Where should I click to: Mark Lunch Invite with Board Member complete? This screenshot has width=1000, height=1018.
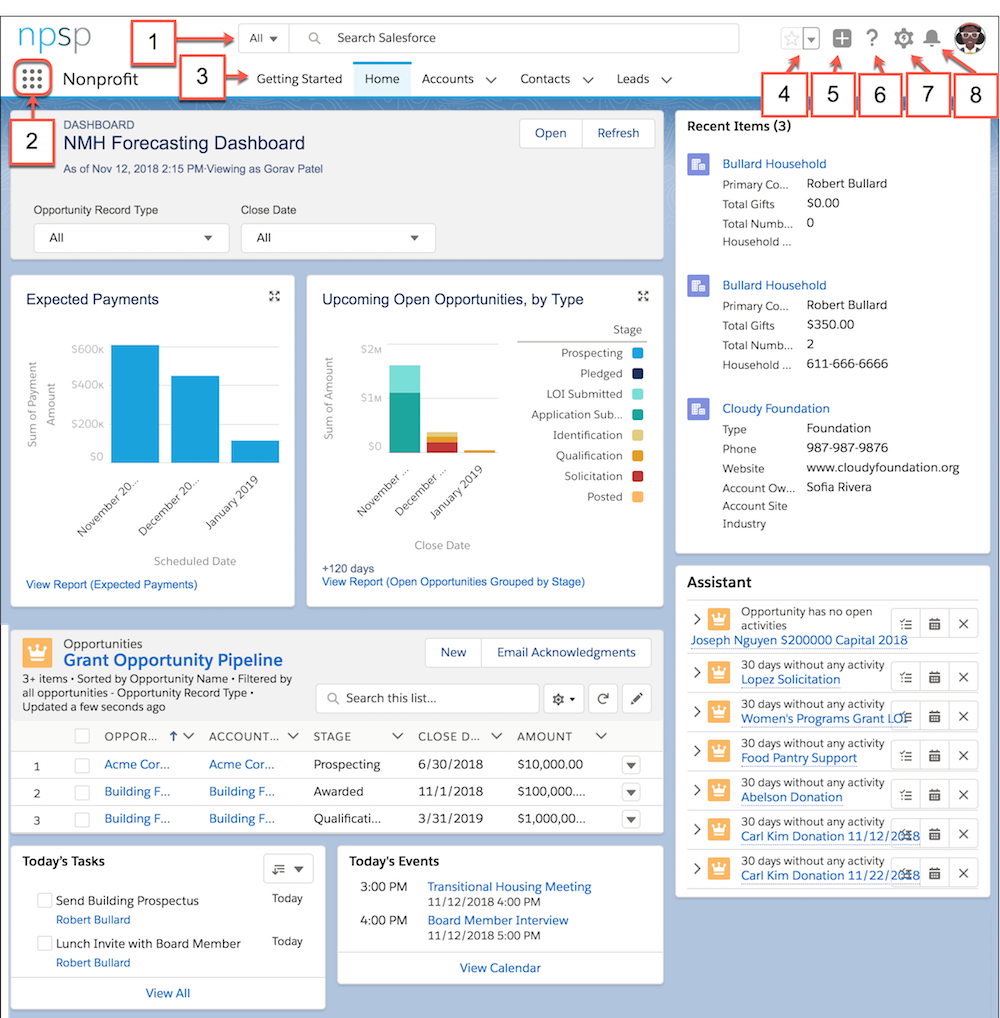[x=44, y=943]
